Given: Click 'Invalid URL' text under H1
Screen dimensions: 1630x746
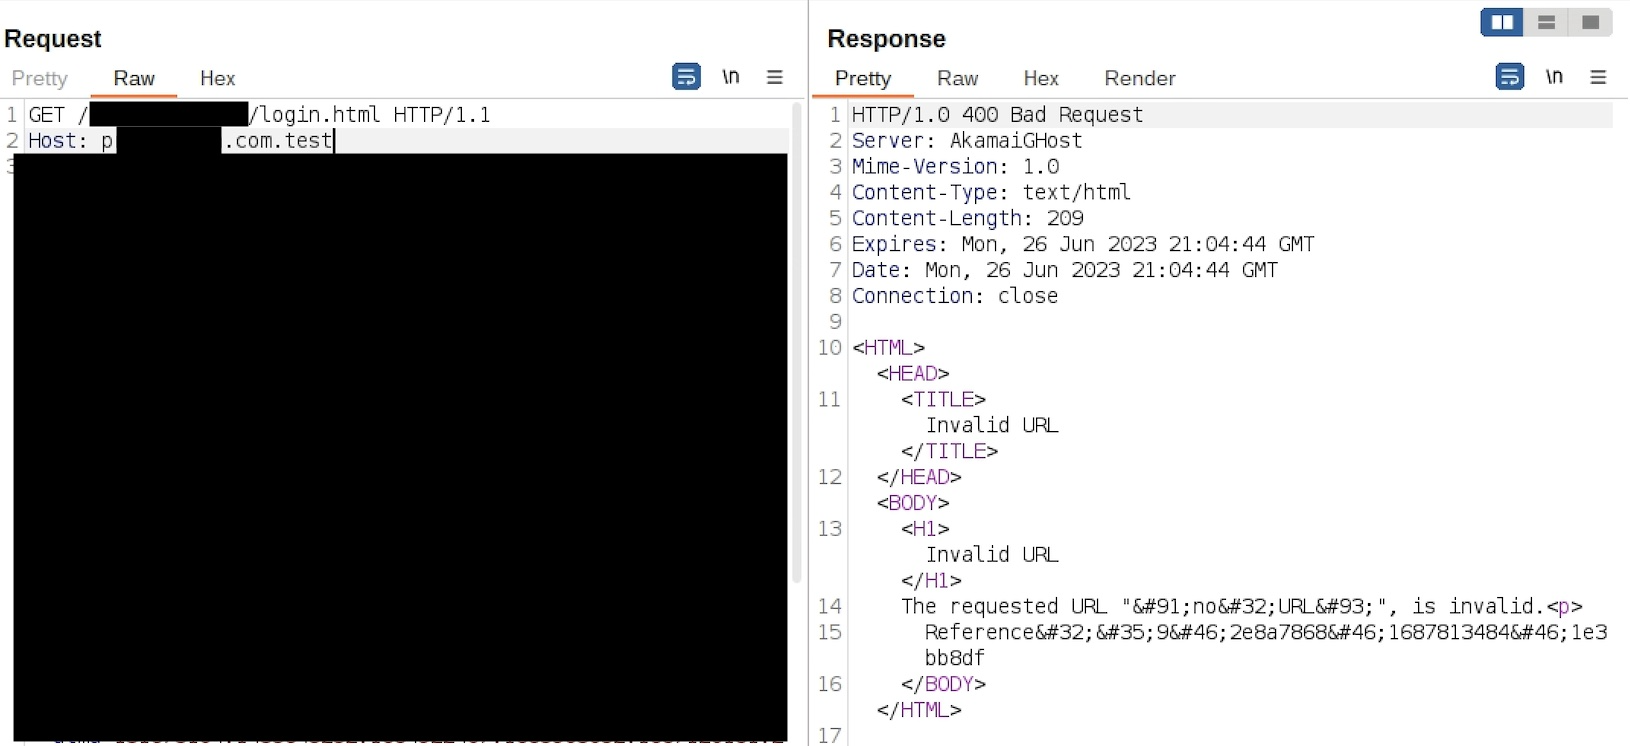Looking at the screenshot, I should [992, 555].
